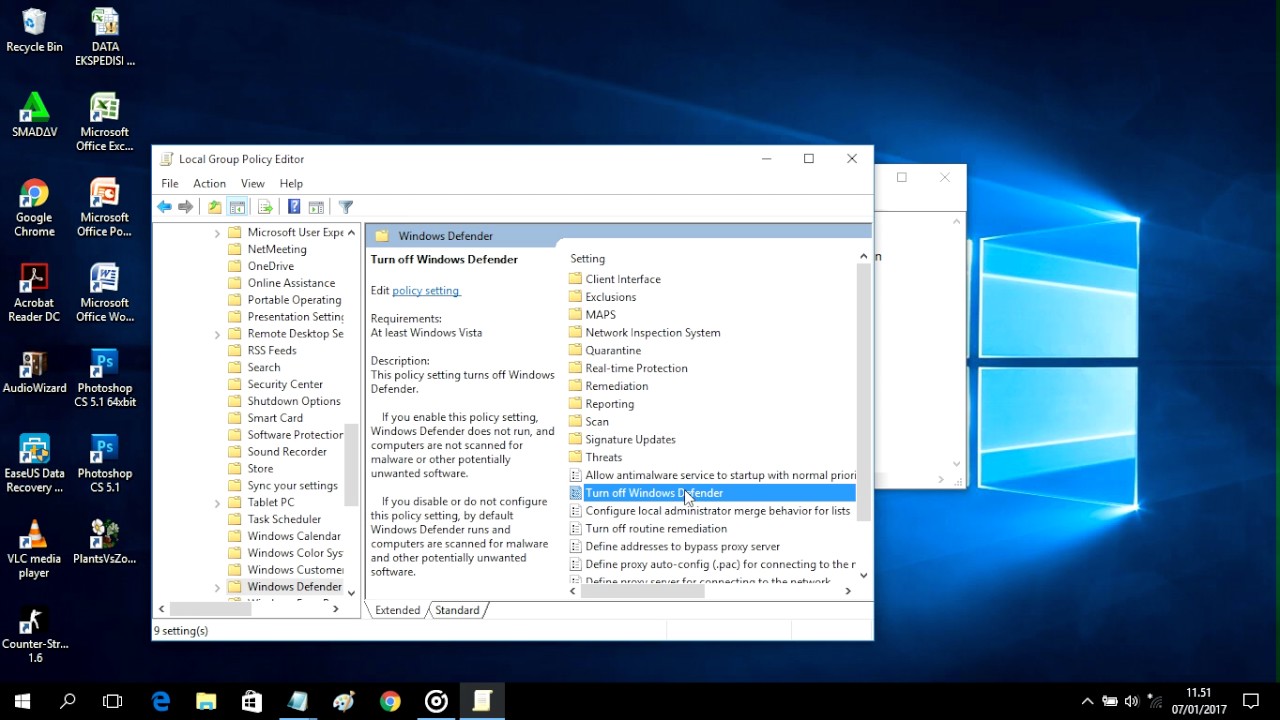1280x720 pixels.
Task: Expand the Tablet PC tree node
Action: (x=217, y=503)
